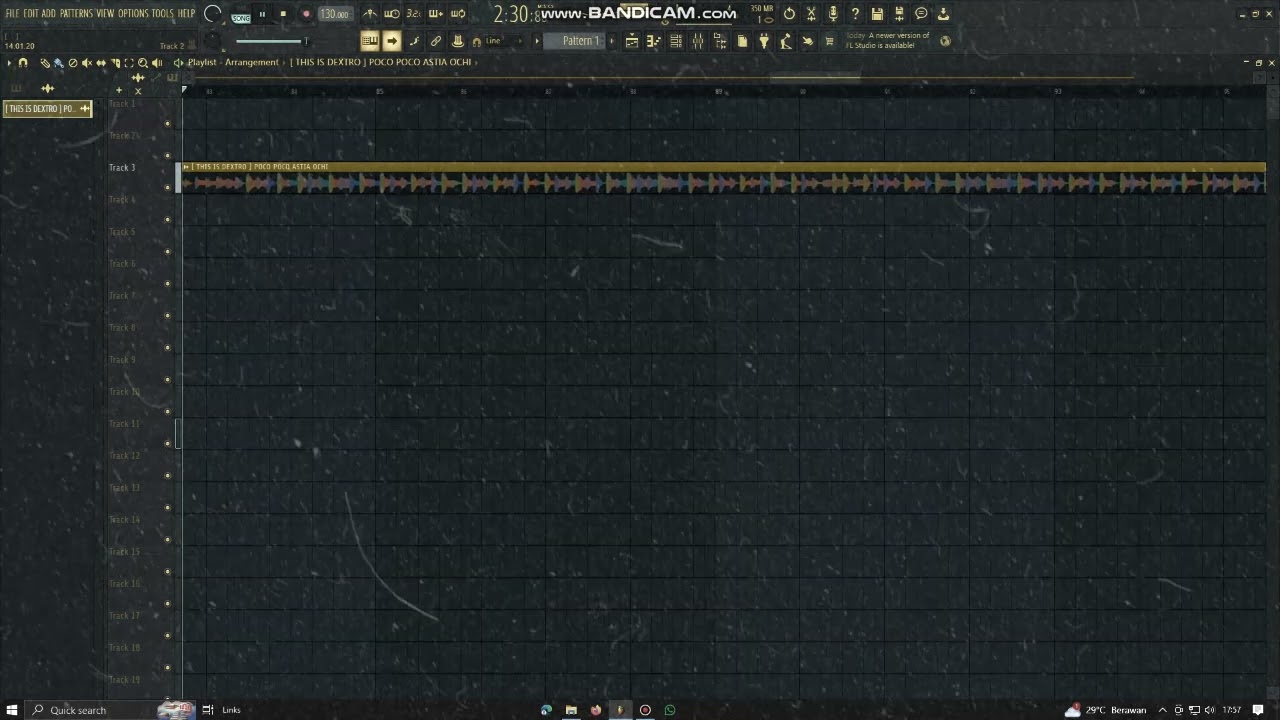Toggle the metronome icon
Screen dimensions: 1280x720
(x=370, y=14)
